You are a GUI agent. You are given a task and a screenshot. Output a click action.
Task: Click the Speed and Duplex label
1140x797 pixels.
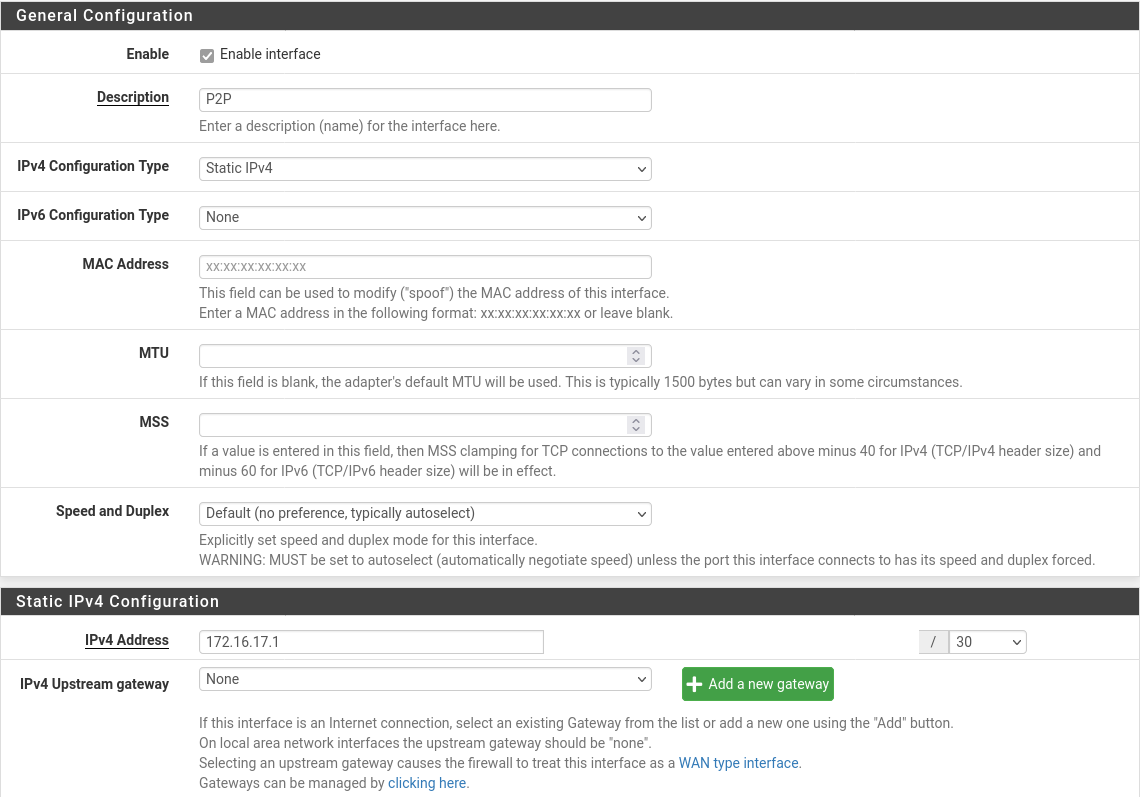pyautogui.click(x=113, y=511)
